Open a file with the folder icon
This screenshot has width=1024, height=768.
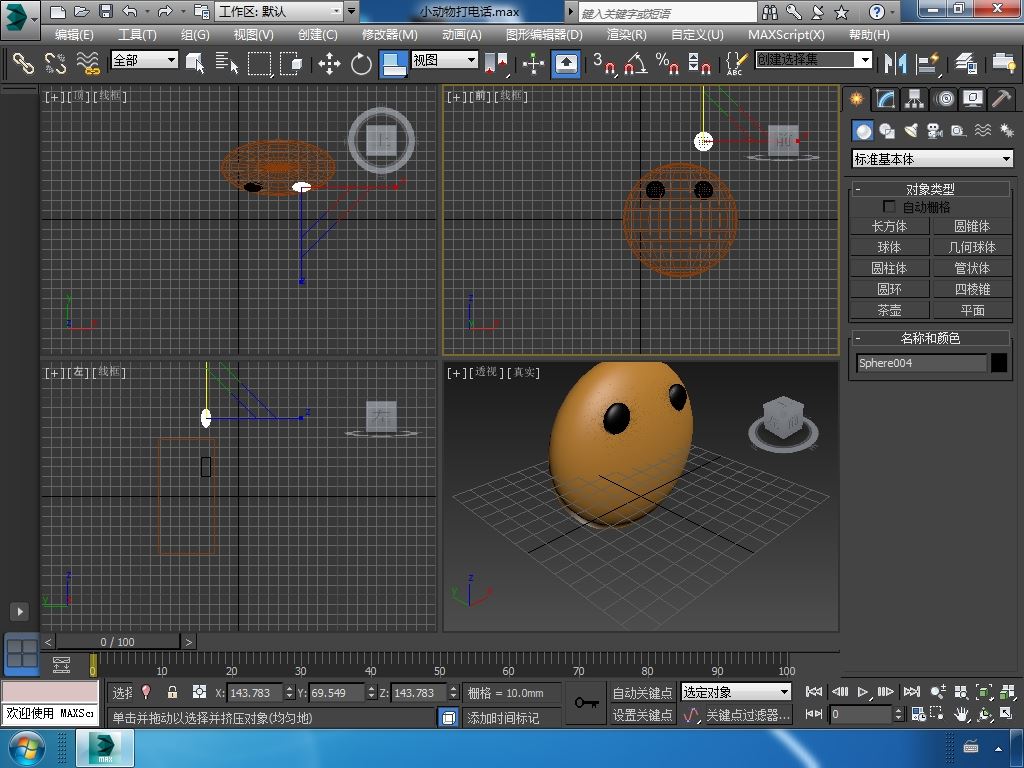(x=82, y=11)
